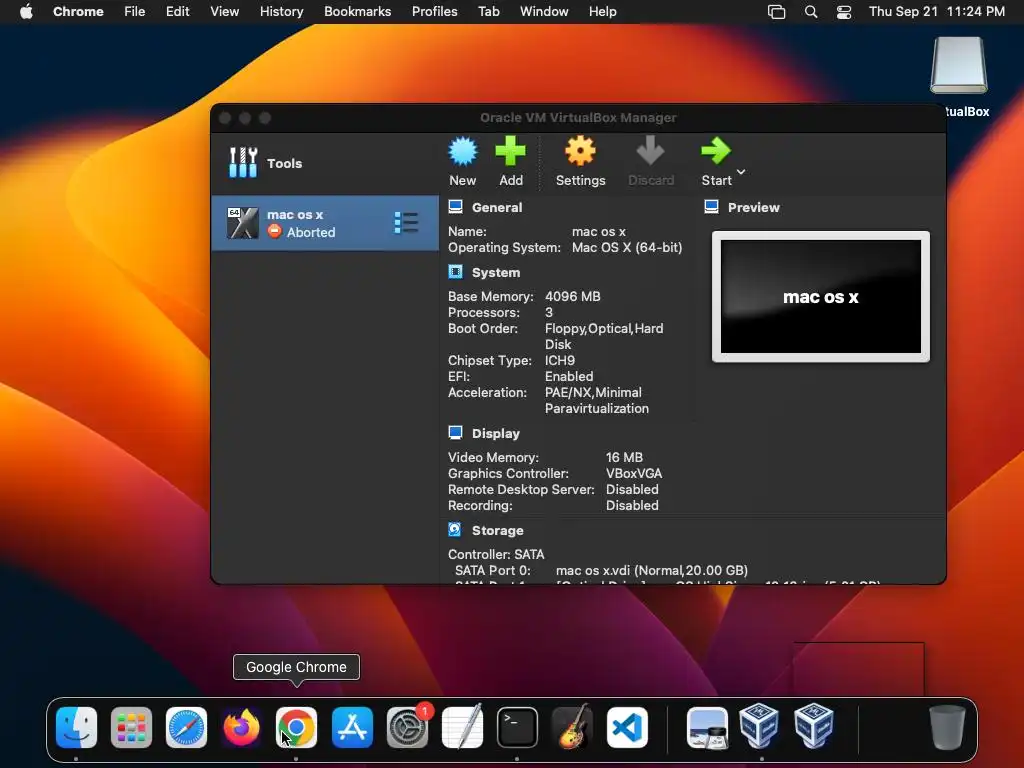
Task: Open Google Chrome from the Dock
Action: click(296, 727)
